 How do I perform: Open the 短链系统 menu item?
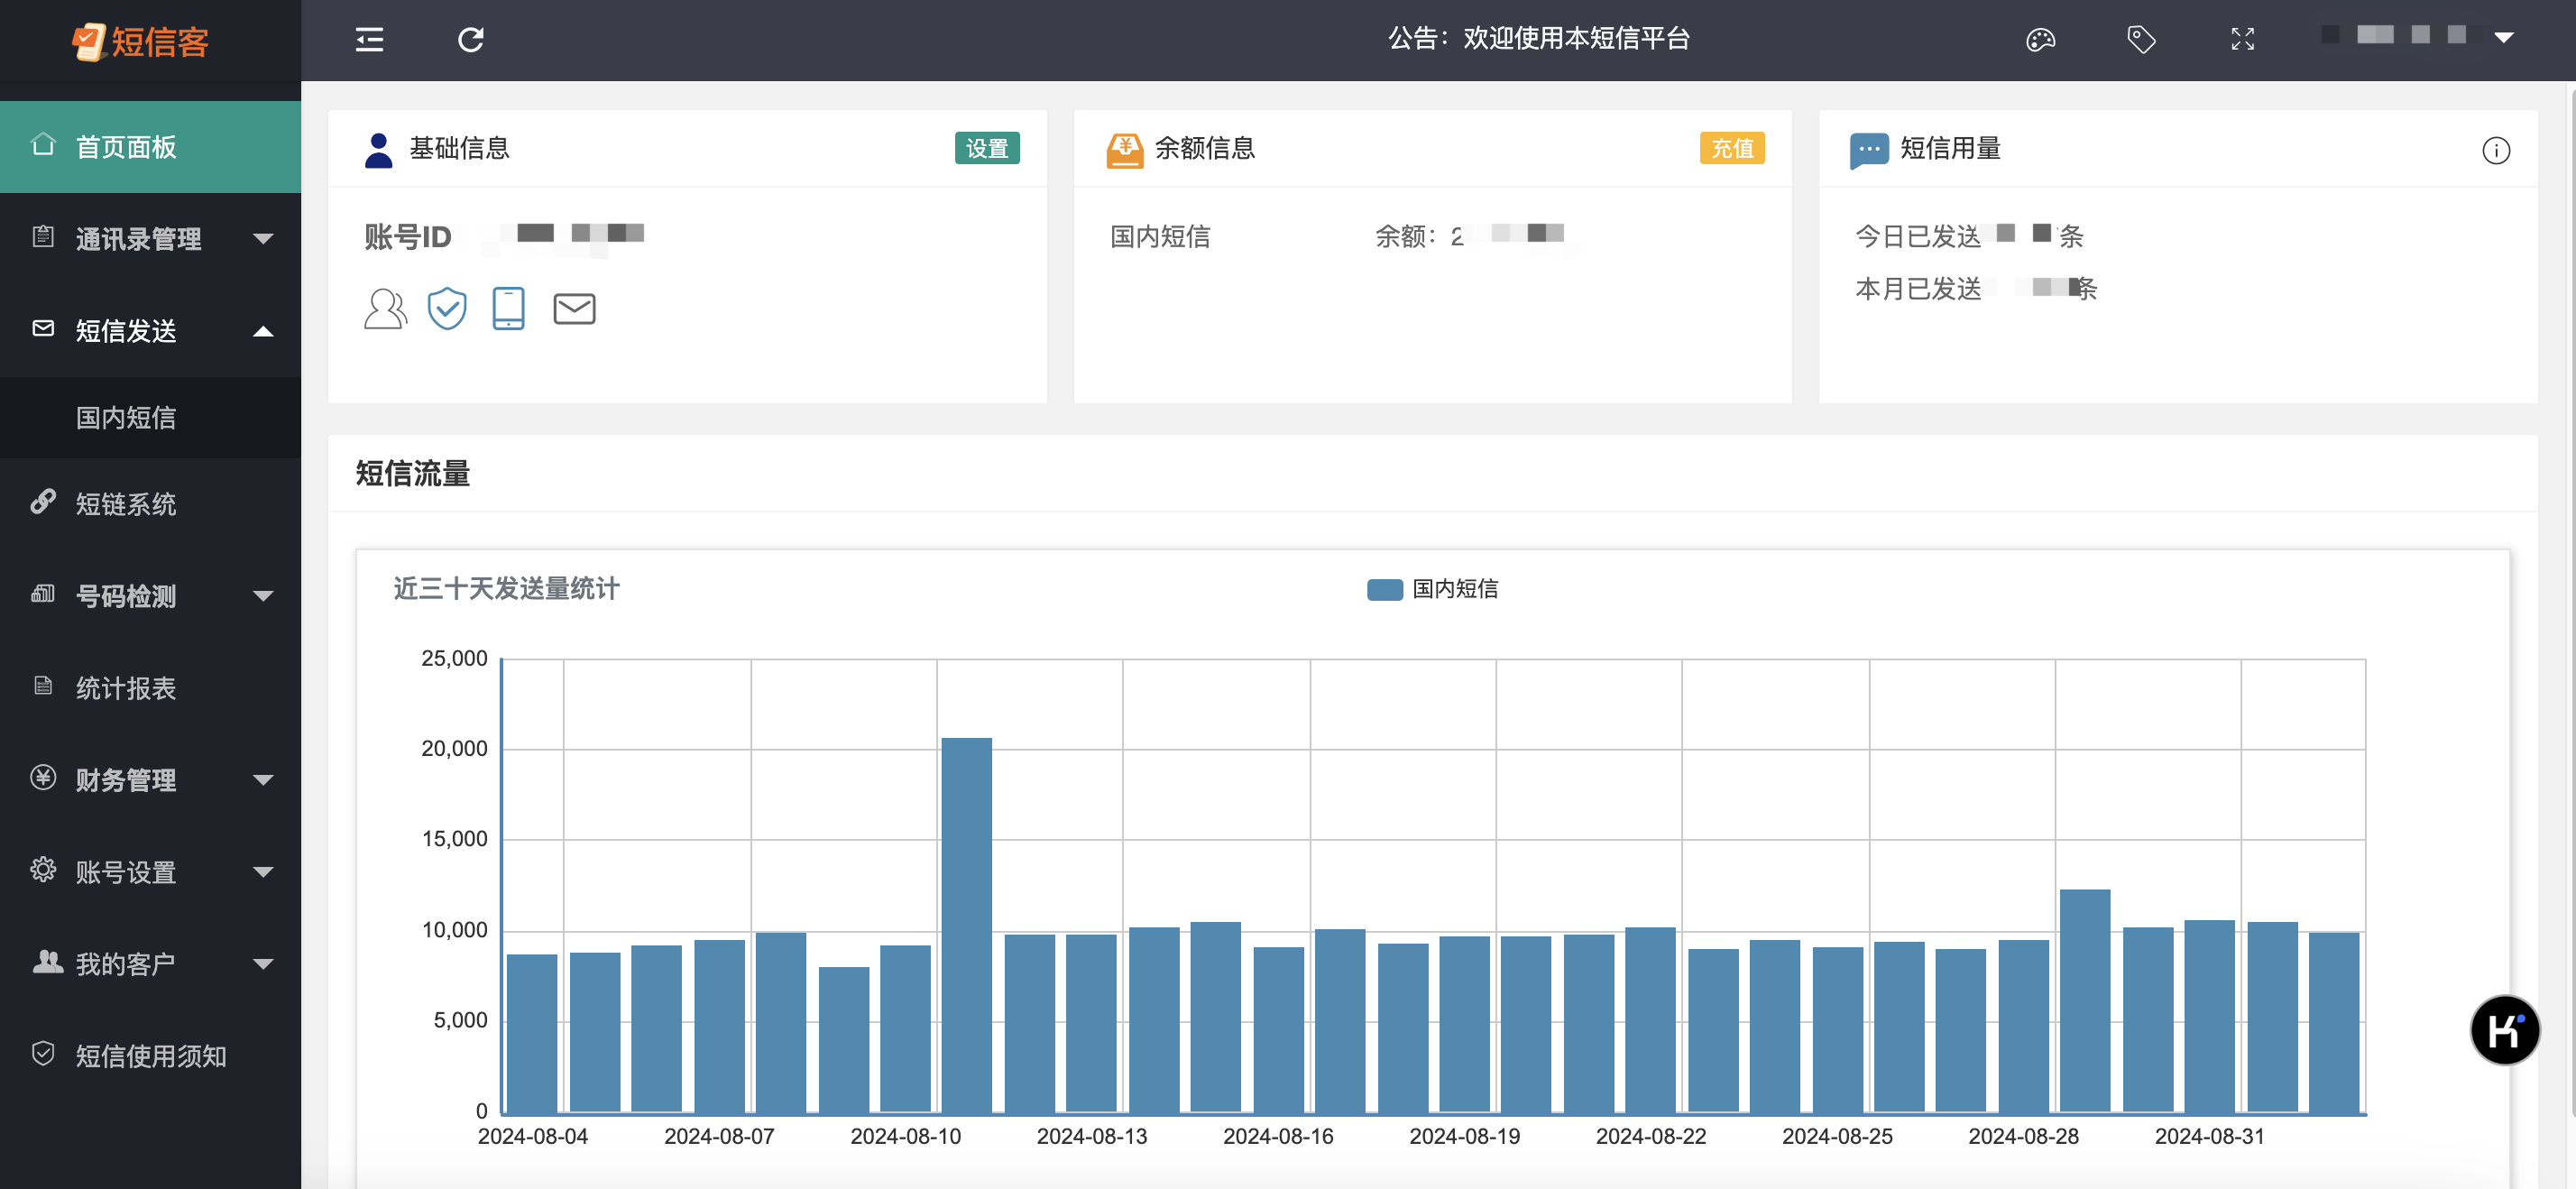click(150, 504)
